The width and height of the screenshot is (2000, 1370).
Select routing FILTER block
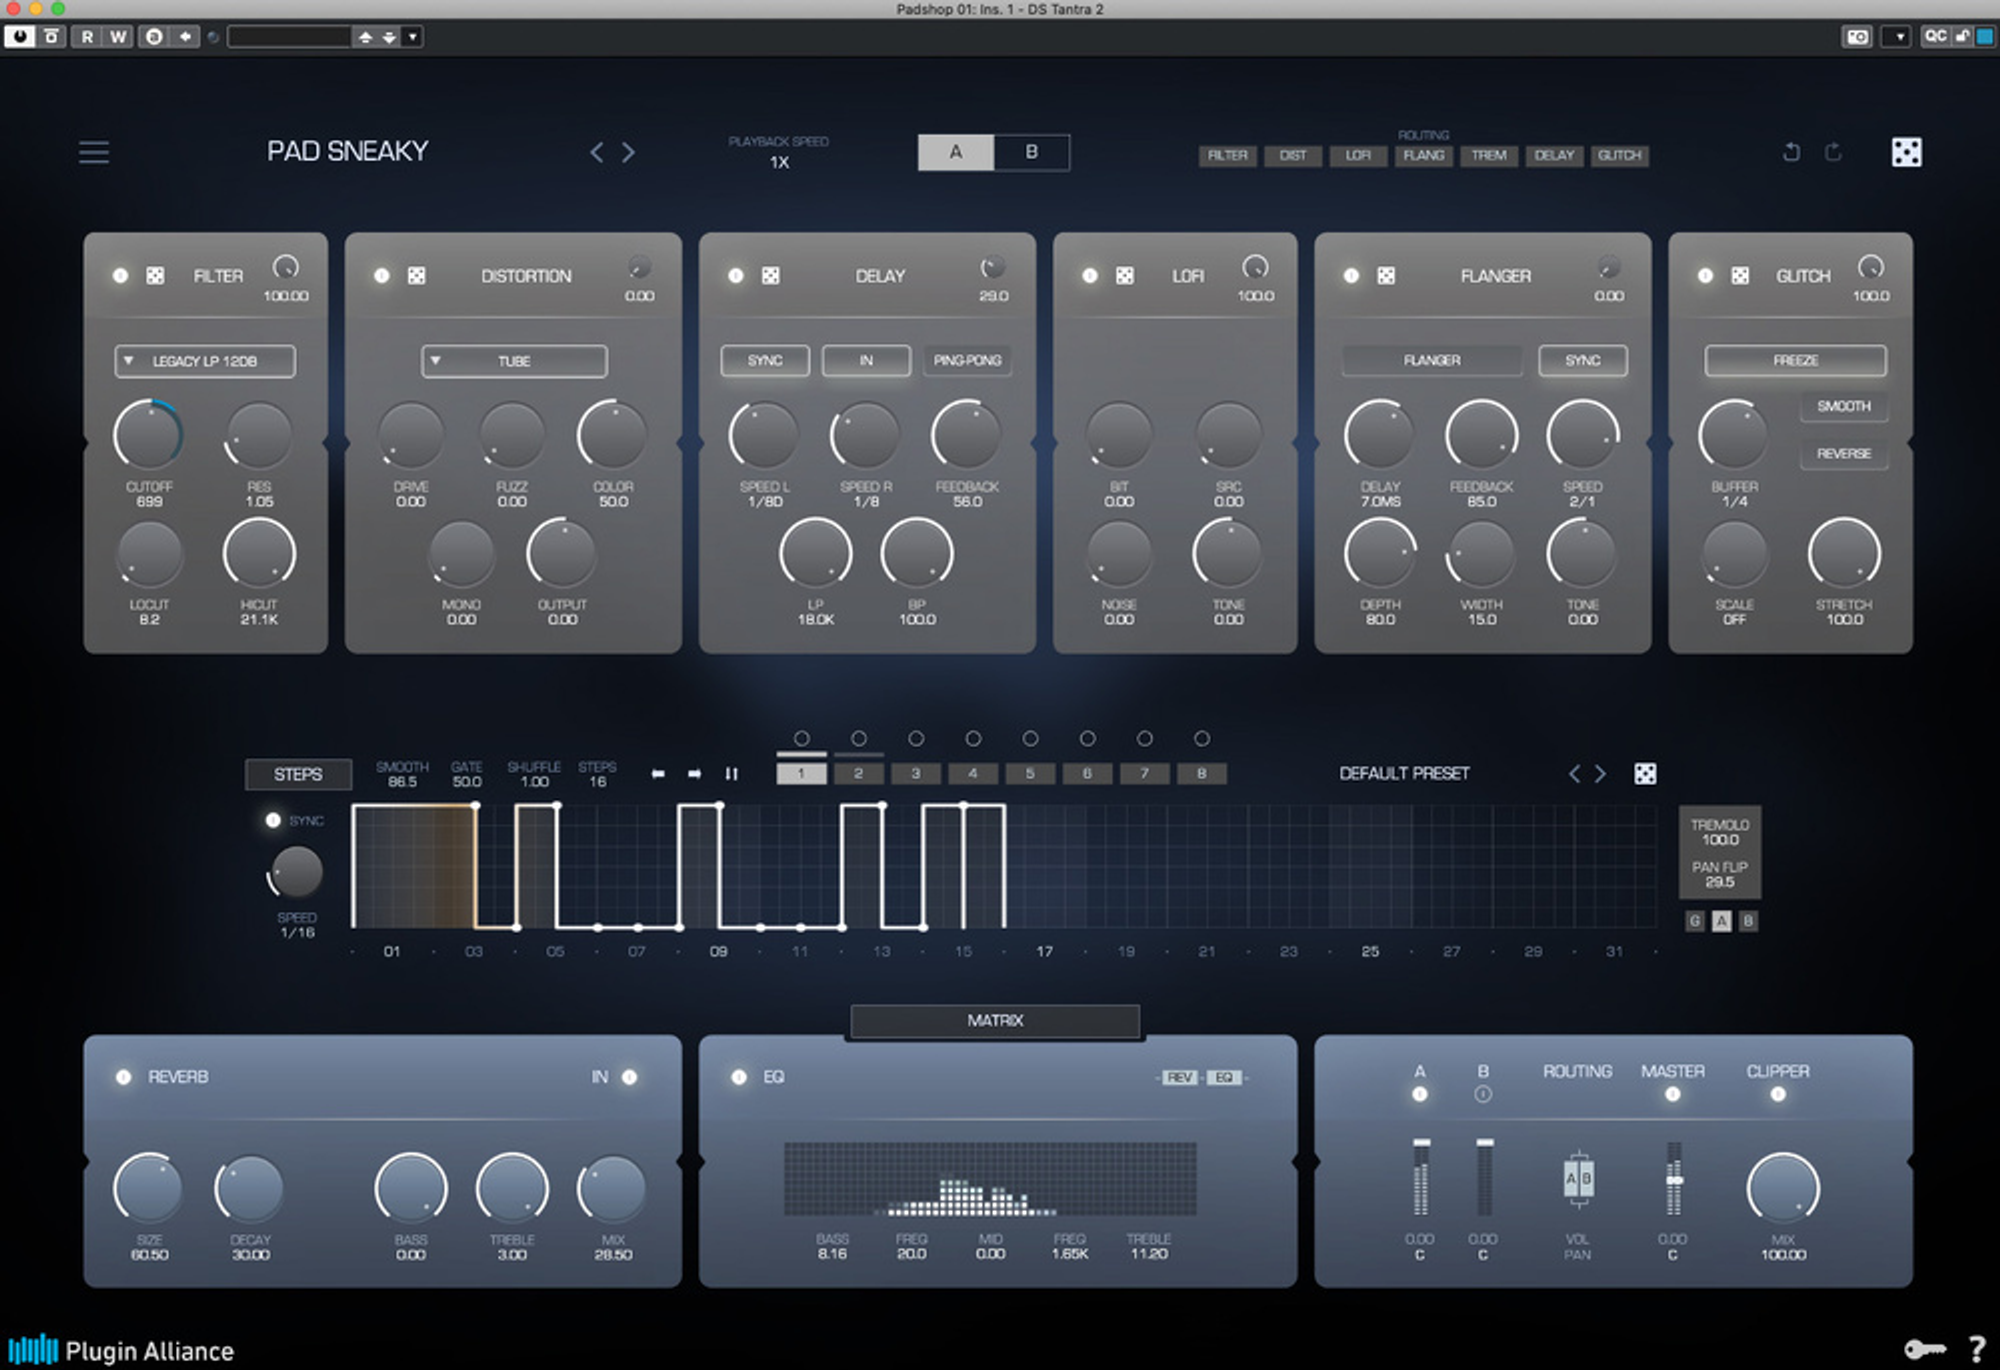[1227, 156]
